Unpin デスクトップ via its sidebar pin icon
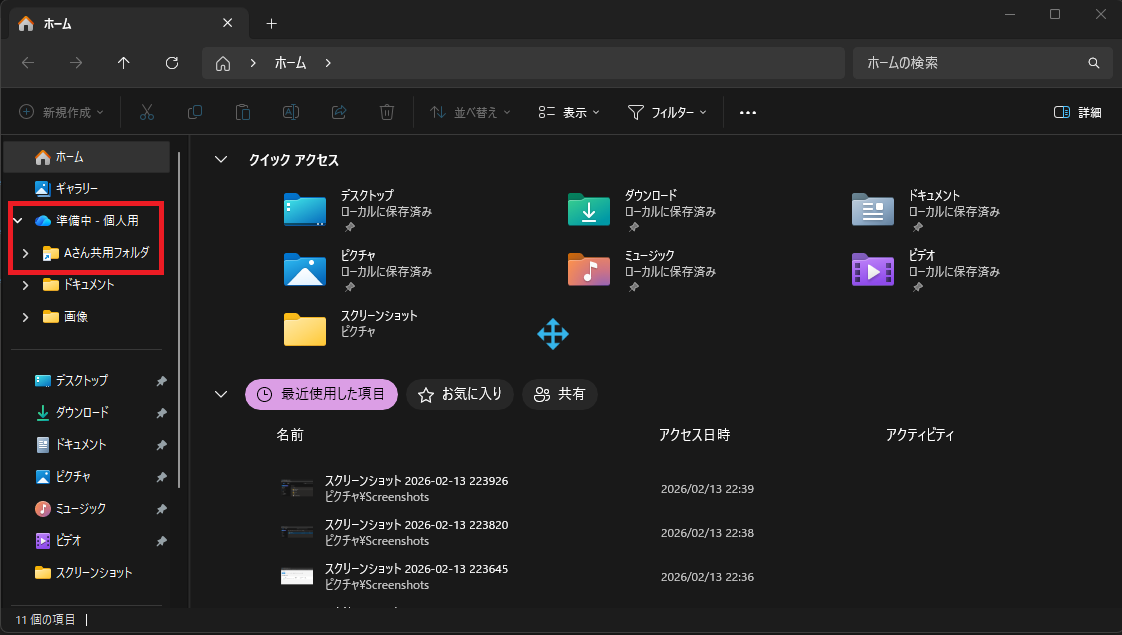 161,381
